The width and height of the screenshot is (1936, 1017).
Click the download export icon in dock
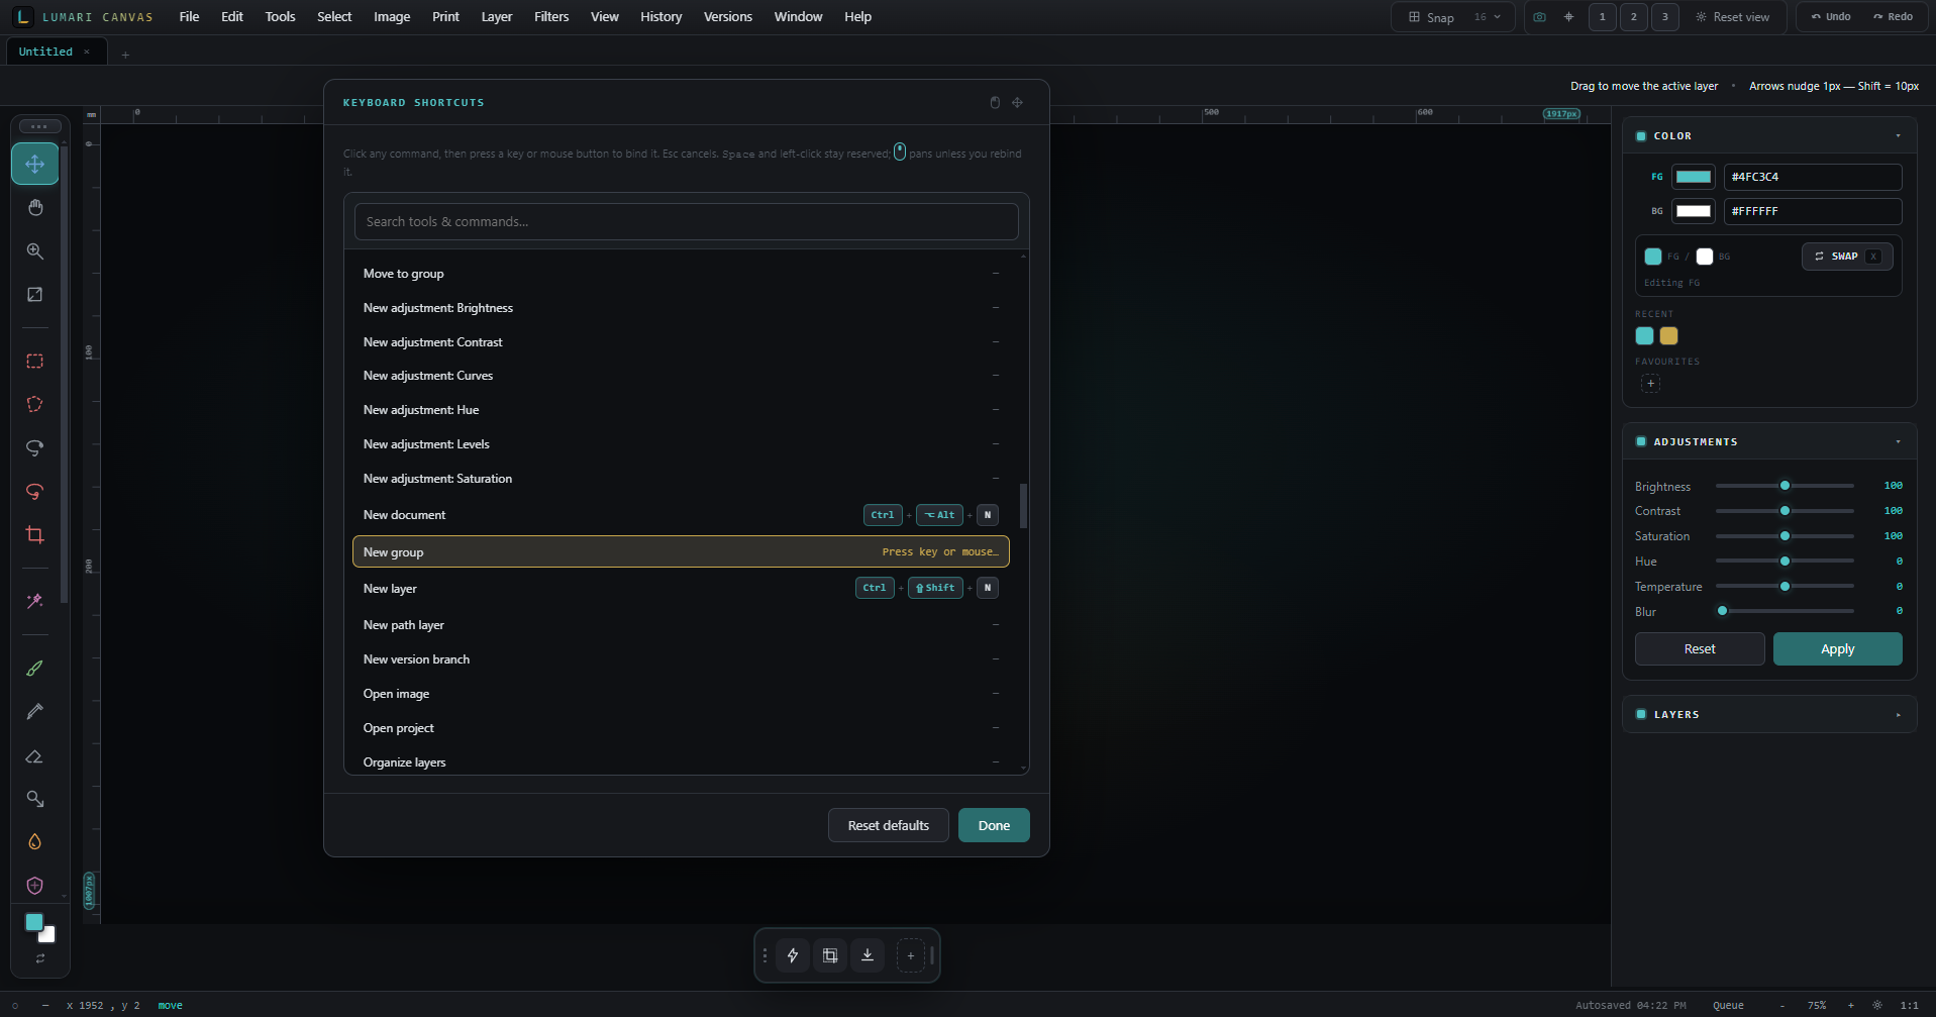867,955
